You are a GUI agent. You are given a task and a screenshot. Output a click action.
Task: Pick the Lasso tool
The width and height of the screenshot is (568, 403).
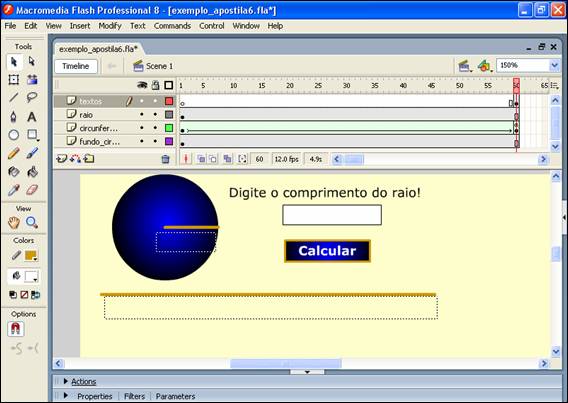point(32,98)
